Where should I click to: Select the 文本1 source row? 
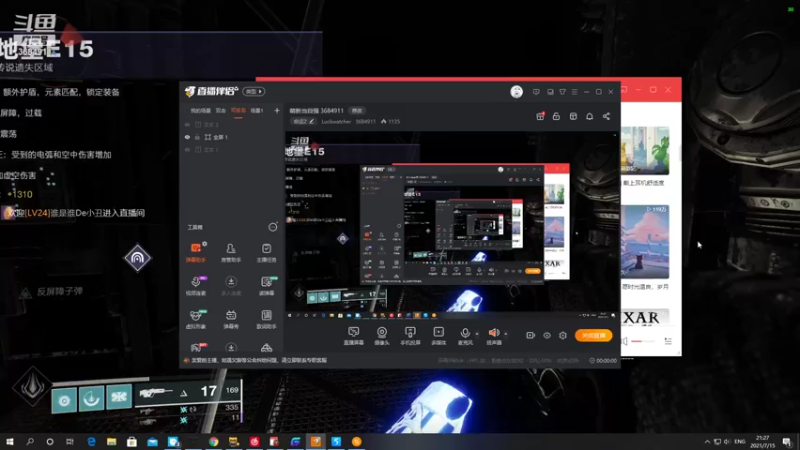pyautogui.click(x=232, y=149)
